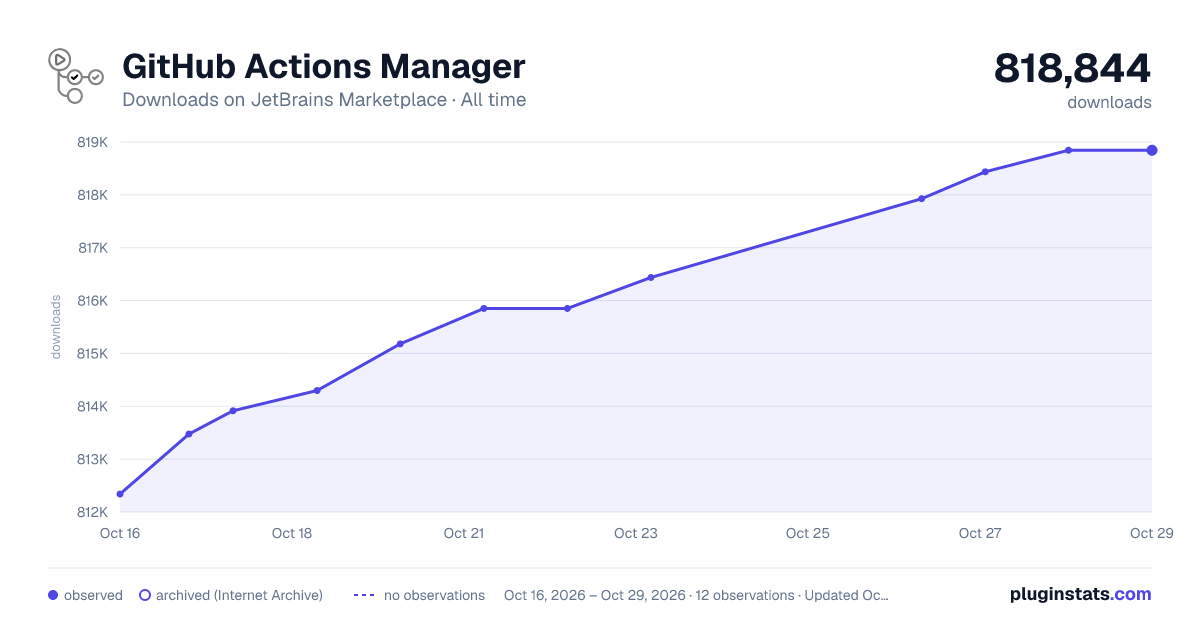Click the 'GitHub Actions Manager' title
This screenshot has height=630, width=1200.
(x=323, y=66)
